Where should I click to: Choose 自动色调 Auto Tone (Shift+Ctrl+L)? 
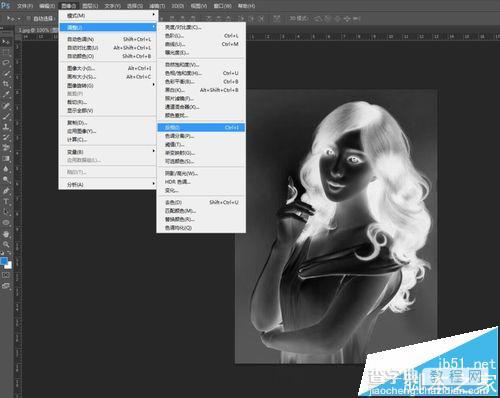(x=108, y=39)
